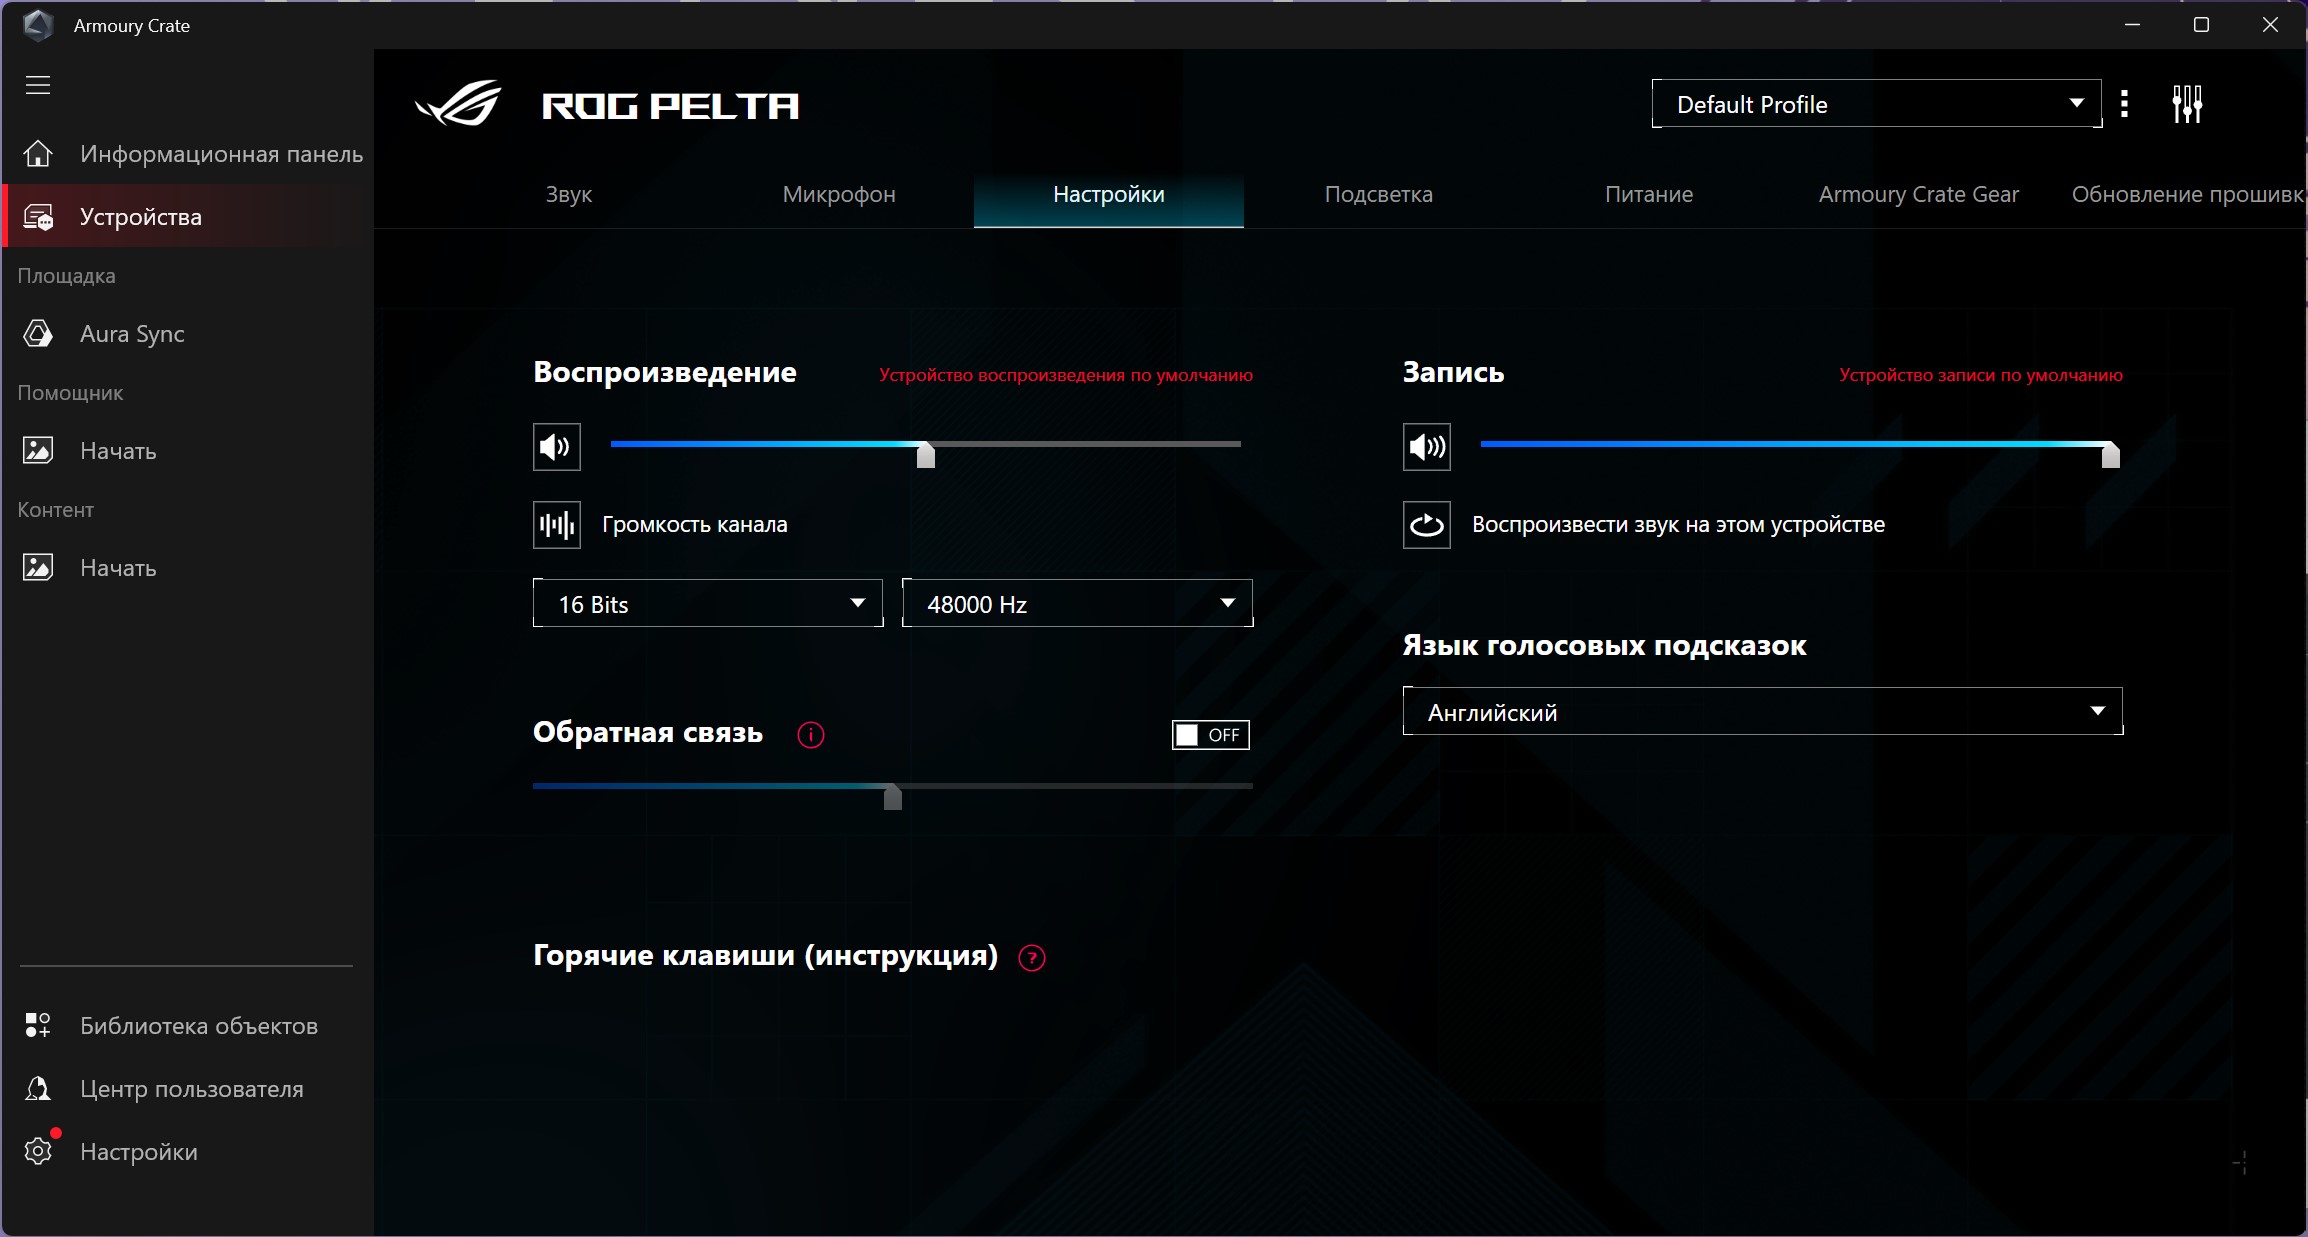Click the Устройства devices icon

tap(38, 217)
